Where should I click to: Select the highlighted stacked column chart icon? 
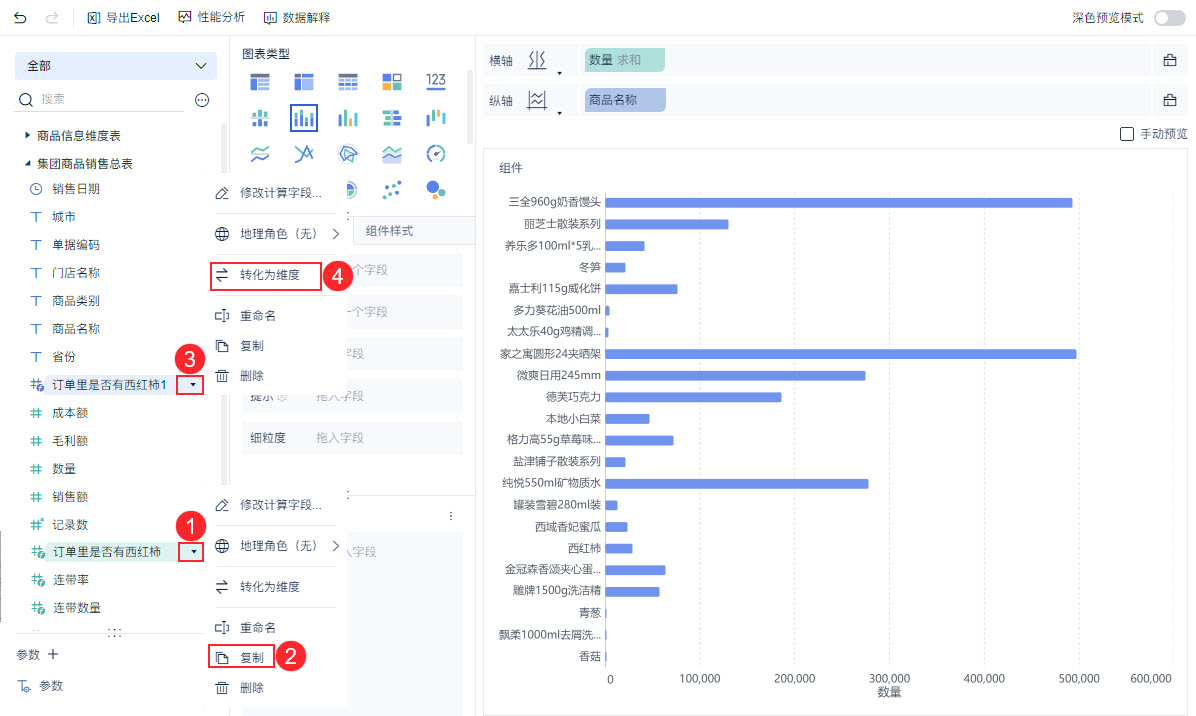(x=304, y=118)
